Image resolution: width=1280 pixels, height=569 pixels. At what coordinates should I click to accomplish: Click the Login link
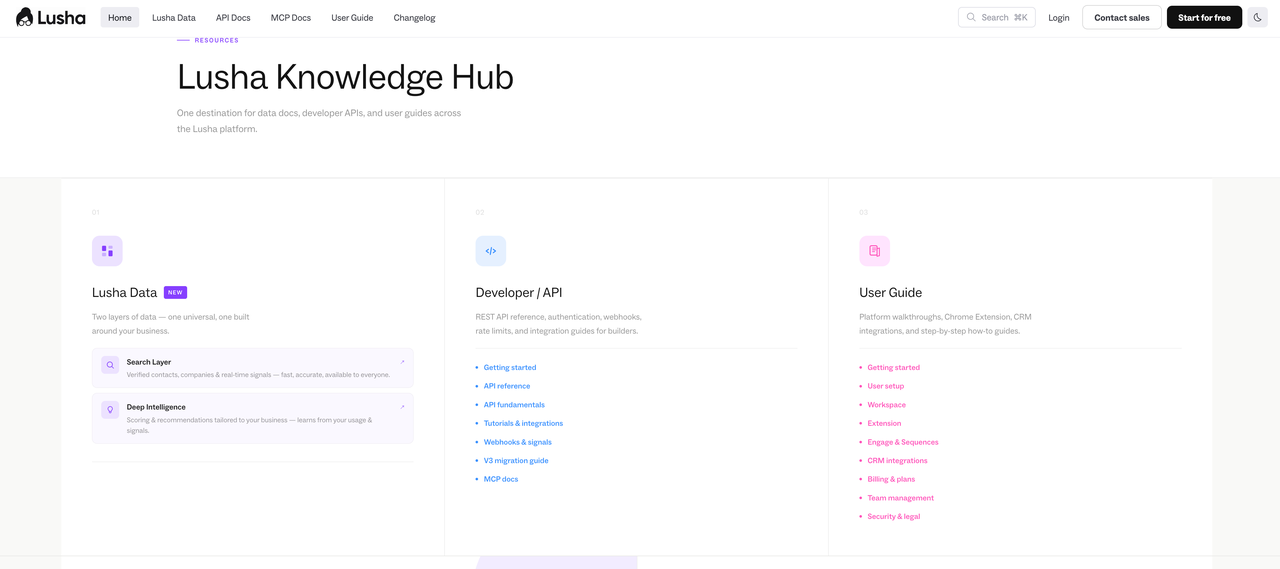[1059, 17]
